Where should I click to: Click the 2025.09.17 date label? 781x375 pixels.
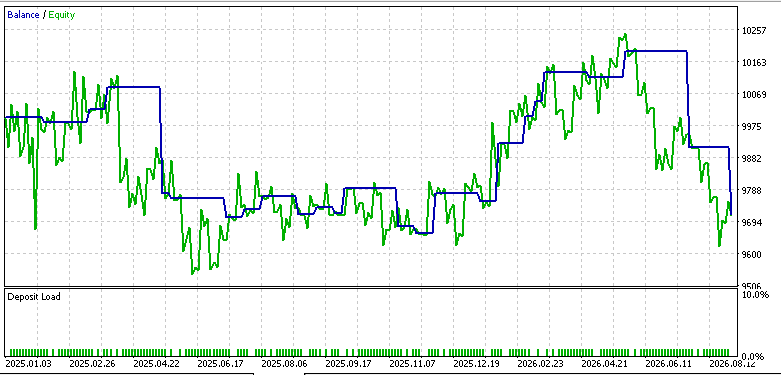pos(348,364)
